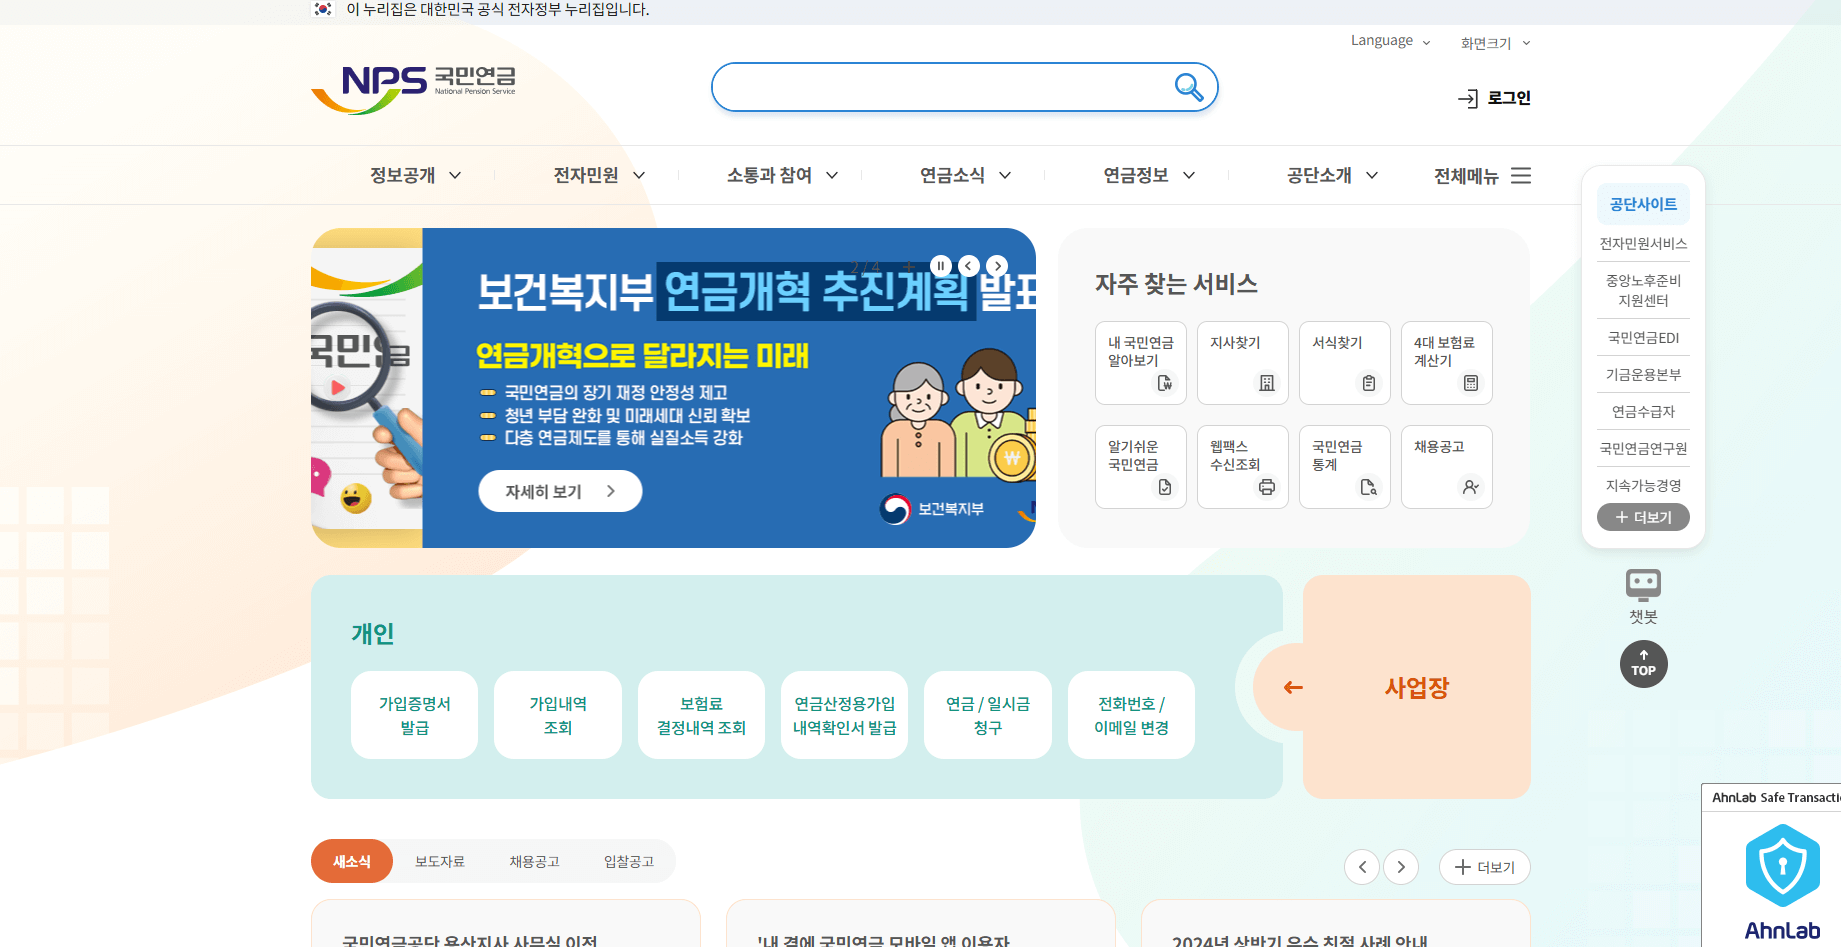Viewport: 1841px width, 947px height.
Task: Select the 새소식 tab
Action: (352, 861)
